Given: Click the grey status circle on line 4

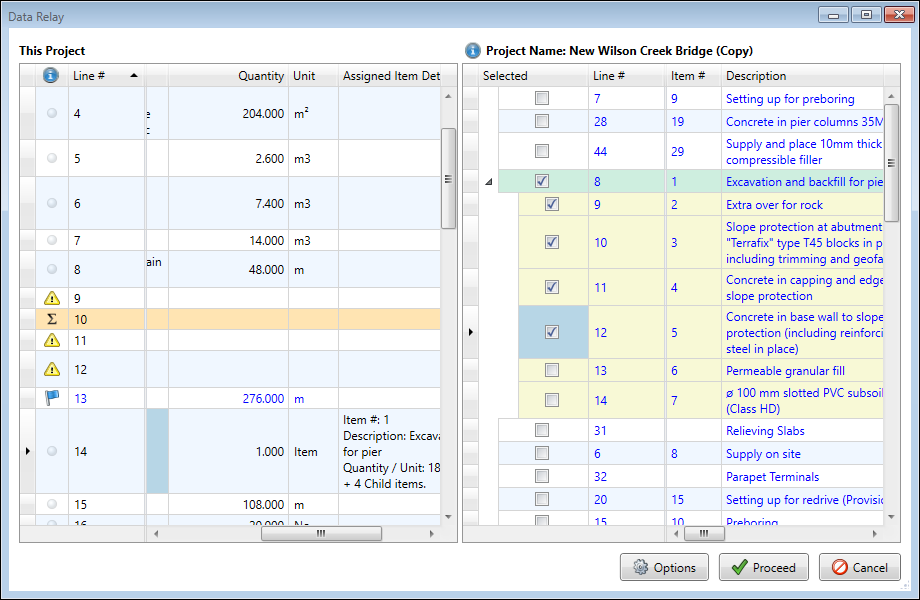Looking at the screenshot, I should [x=52, y=114].
